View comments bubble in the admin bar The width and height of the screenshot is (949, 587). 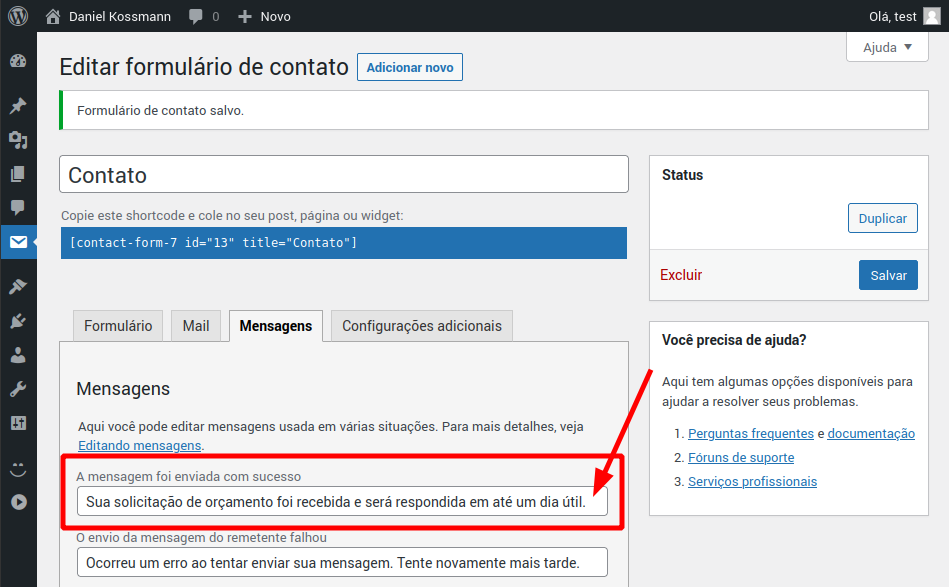(x=204, y=16)
